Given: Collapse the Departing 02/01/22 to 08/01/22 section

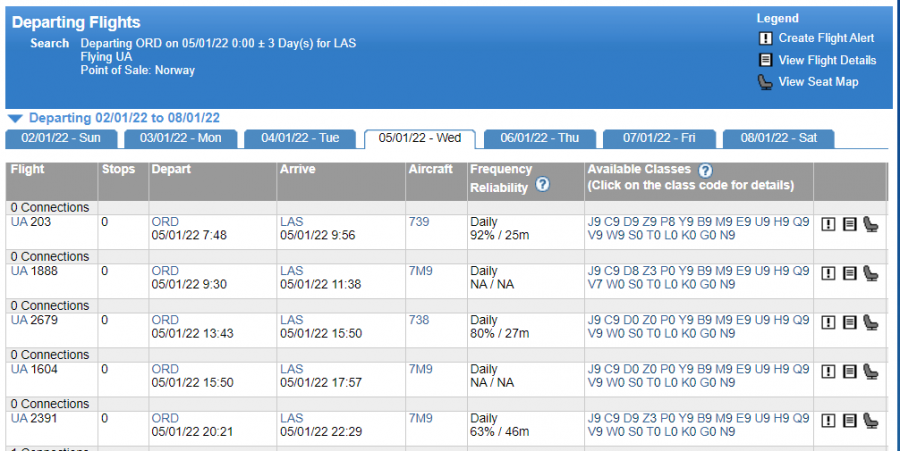Looking at the screenshot, I should coord(15,119).
